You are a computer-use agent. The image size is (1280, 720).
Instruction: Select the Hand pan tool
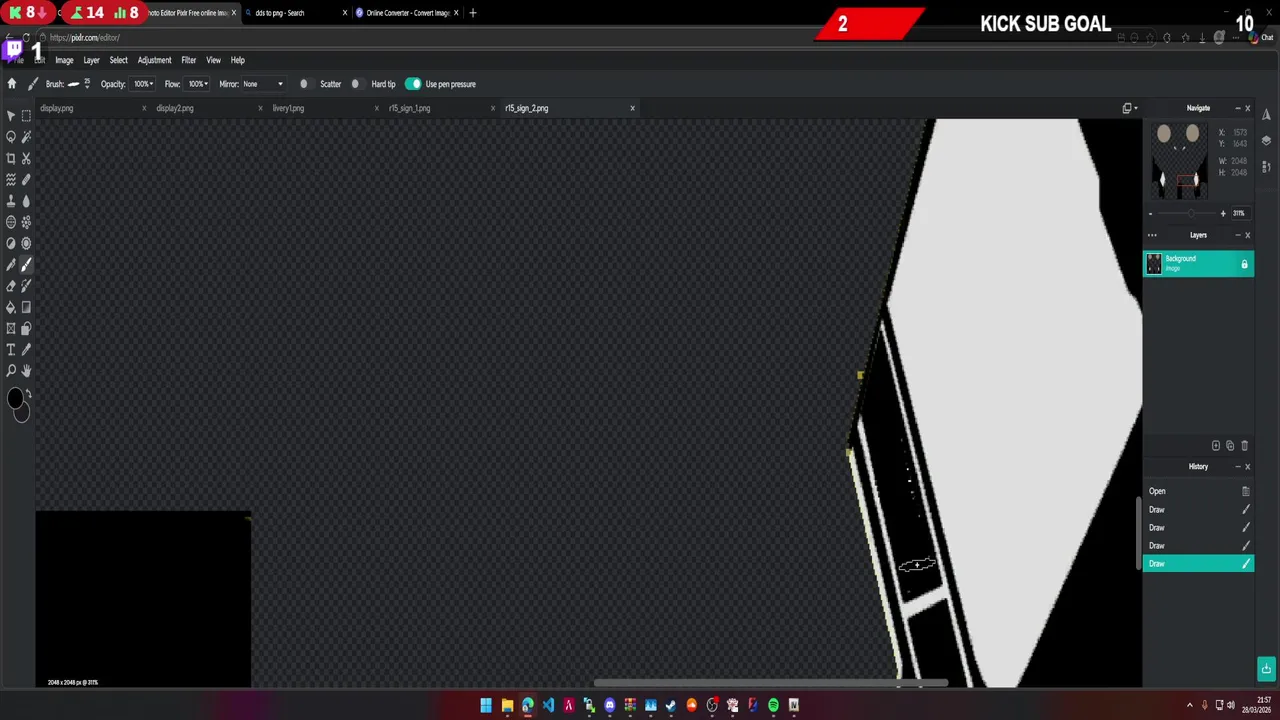[x=26, y=371]
